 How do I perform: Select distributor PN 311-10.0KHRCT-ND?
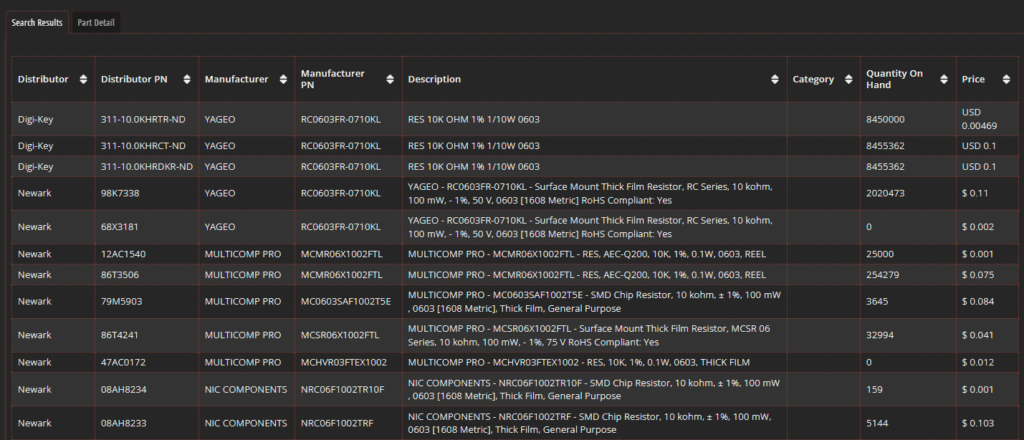click(143, 146)
